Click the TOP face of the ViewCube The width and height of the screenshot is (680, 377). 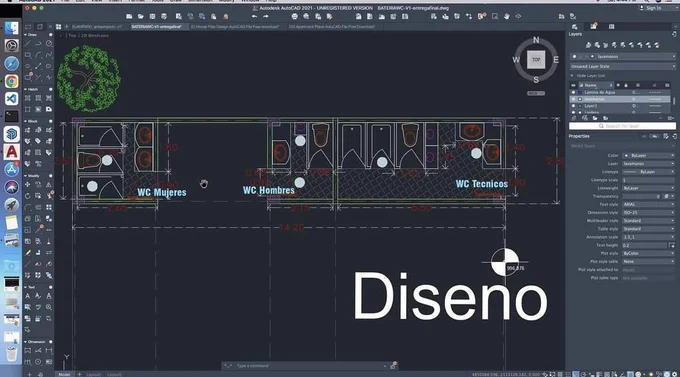[x=536, y=60]
